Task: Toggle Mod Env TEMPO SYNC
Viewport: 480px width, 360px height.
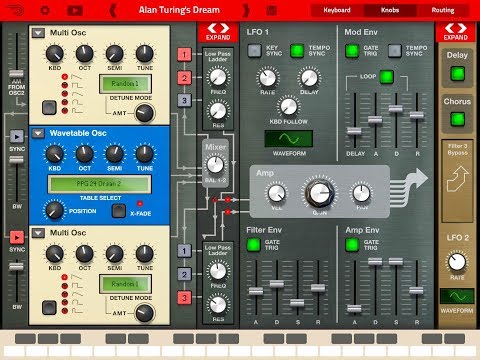Action: click(x=395, y=51)
